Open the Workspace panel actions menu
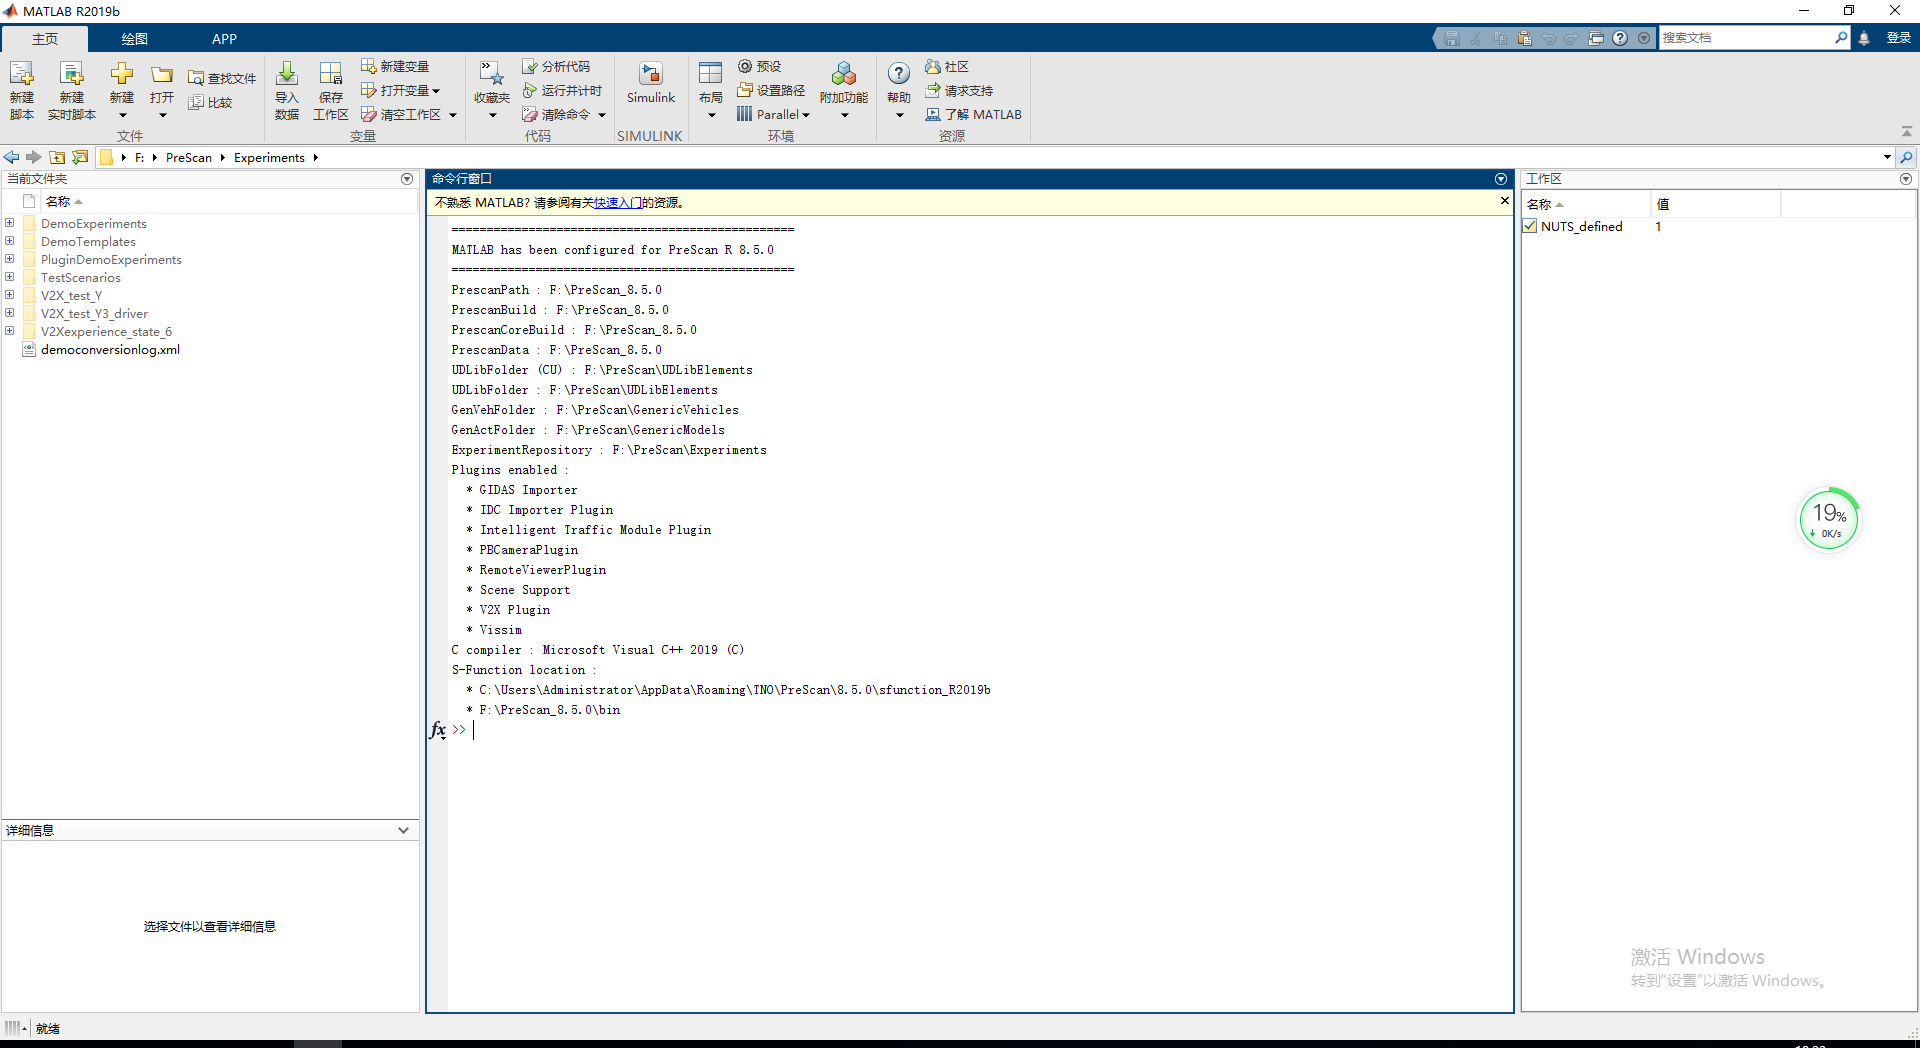The width and height of the screenshot is (1920, 1048). (1906, 179)
